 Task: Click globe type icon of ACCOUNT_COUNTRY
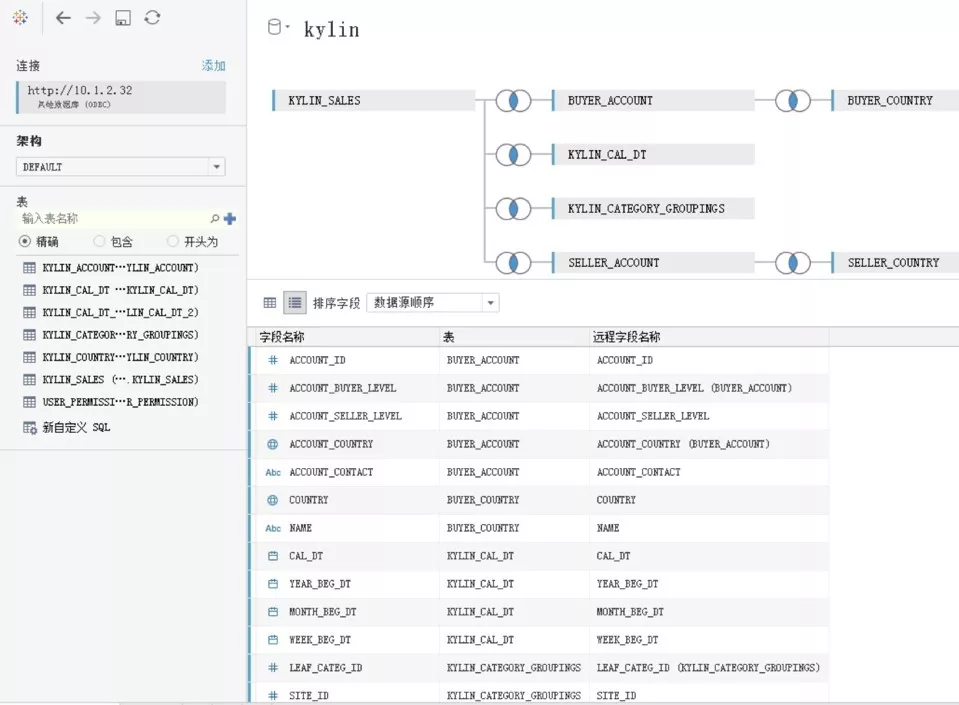[273, 444]
